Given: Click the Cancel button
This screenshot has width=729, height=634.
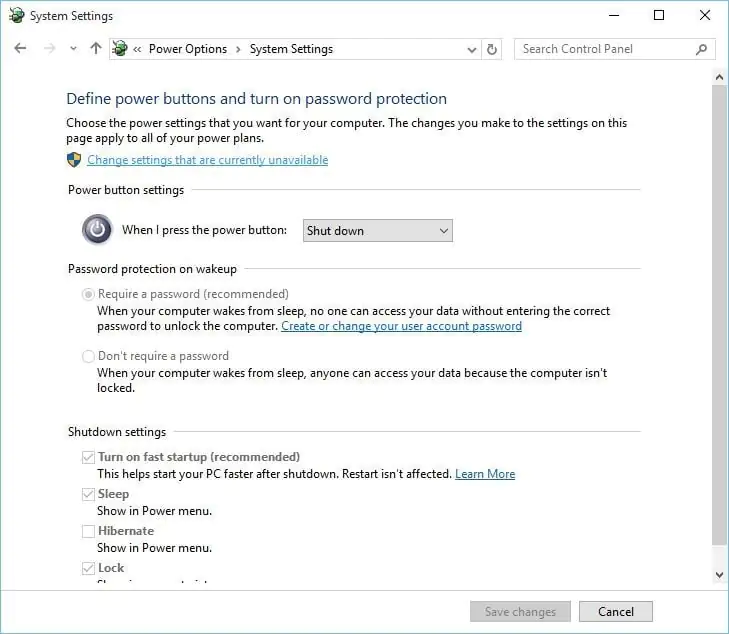Looking at the screenshot, I should 616,612.
